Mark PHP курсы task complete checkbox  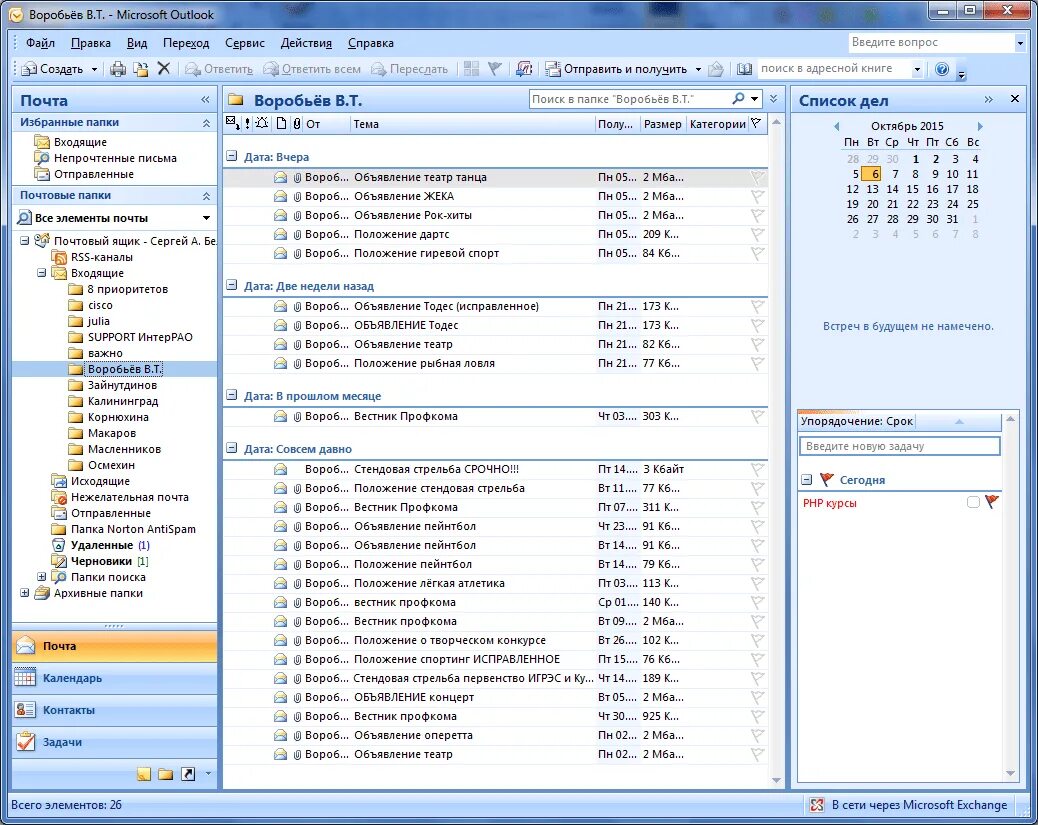pyautogui.click(x=972, y=503)
